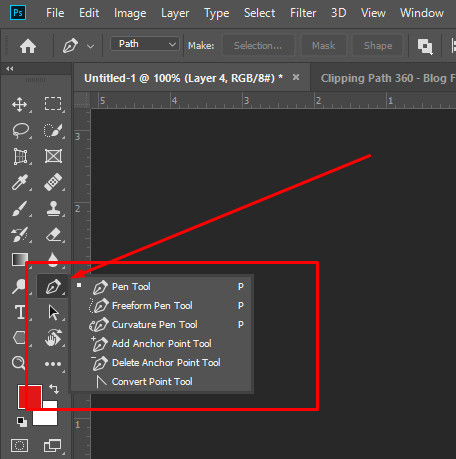The width and height of the screenshot is (456, 459).
Task: Select the Blur tool
Action: coord(53,260)
